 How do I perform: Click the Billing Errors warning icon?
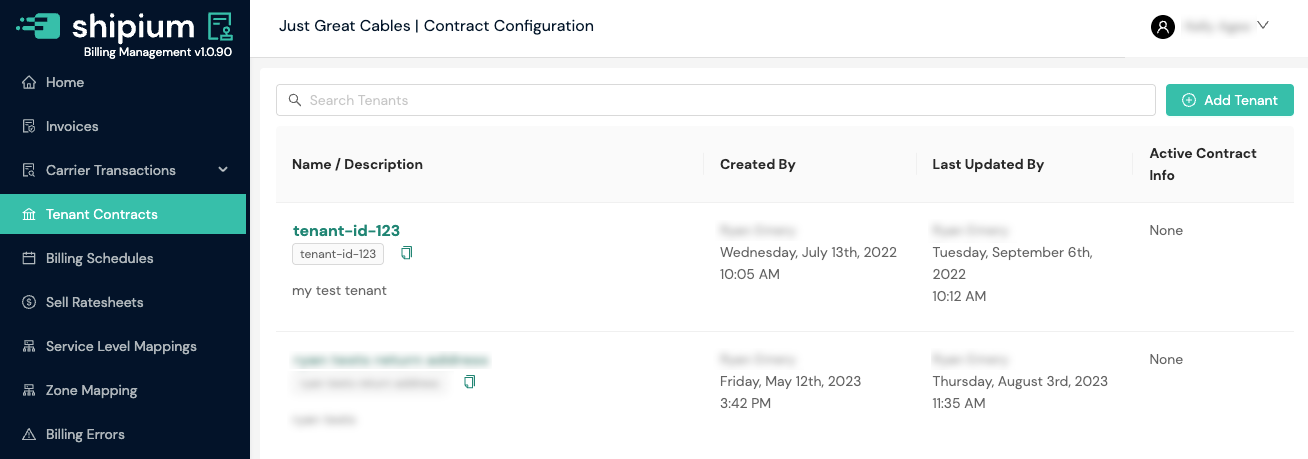tap(29, 434)
